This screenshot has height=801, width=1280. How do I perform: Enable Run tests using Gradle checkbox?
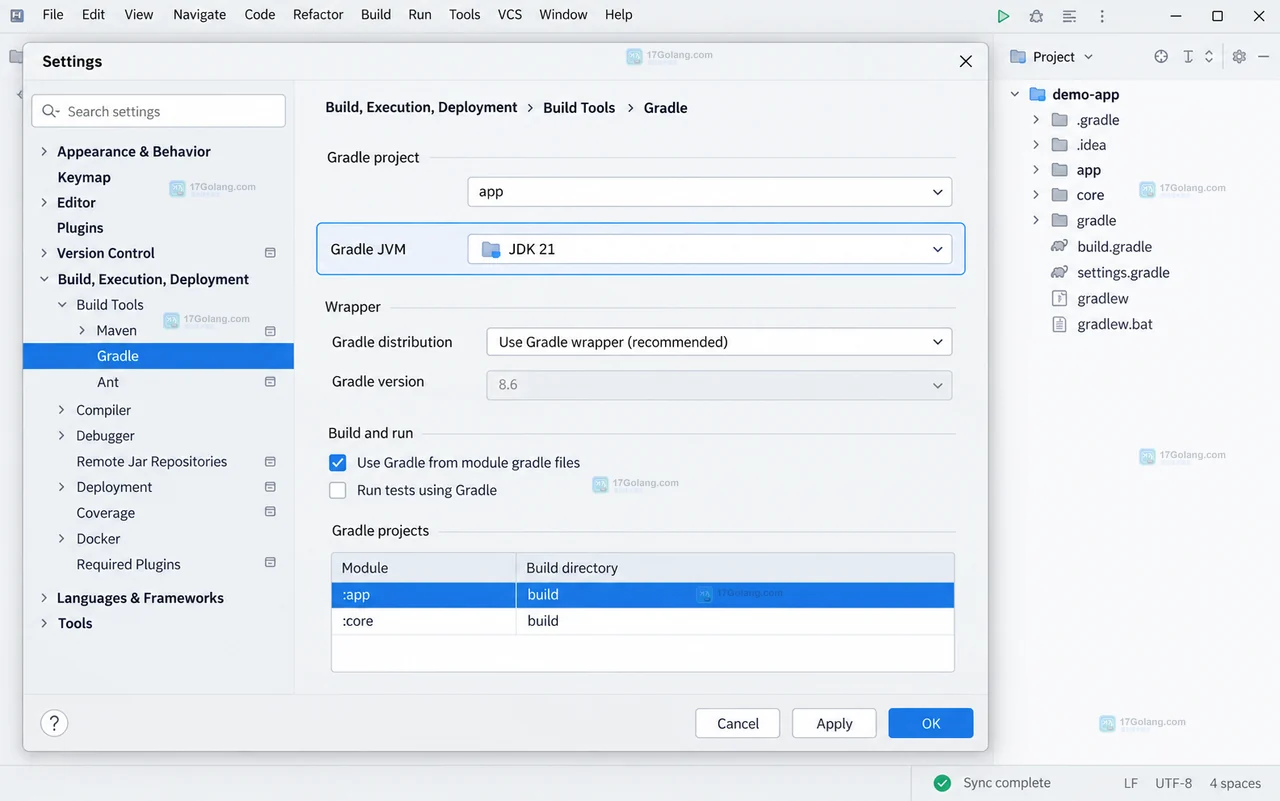[x=338, y=490]
